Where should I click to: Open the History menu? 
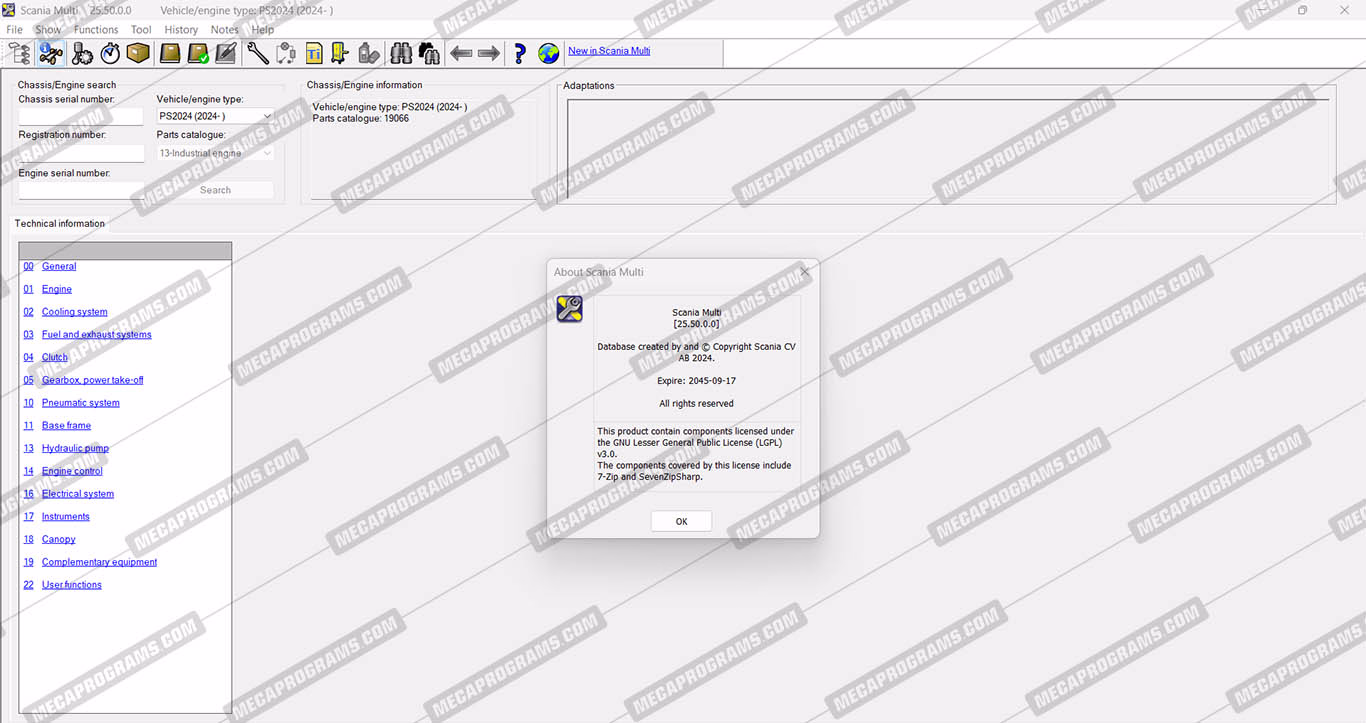point(181,30)
